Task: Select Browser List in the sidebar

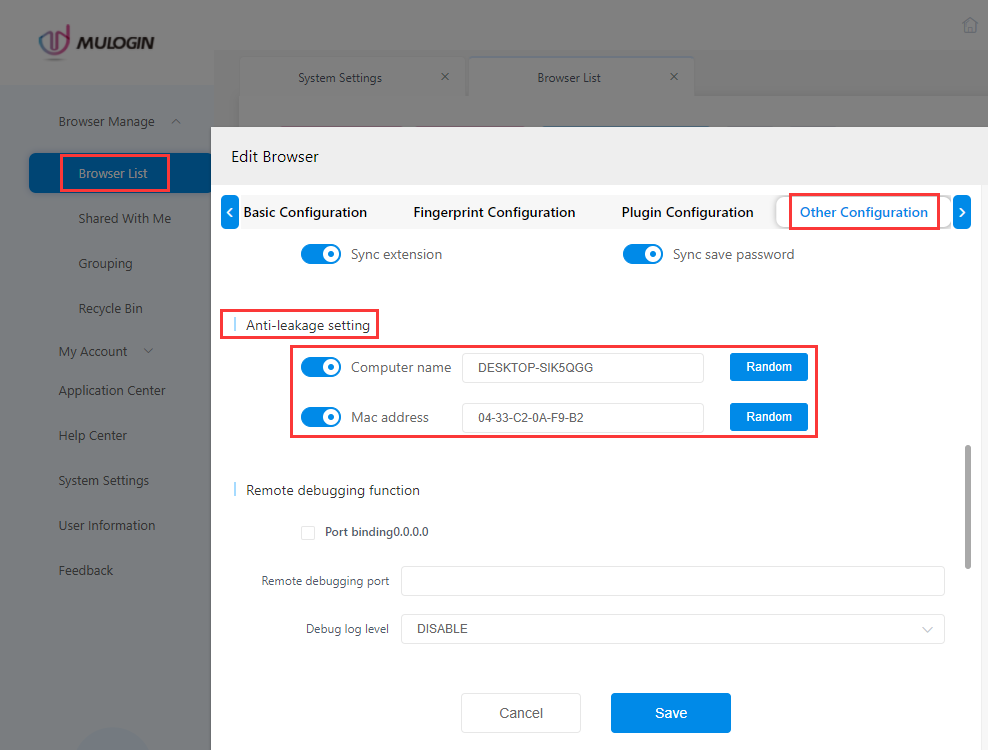Action: click(x=120, y=173)
